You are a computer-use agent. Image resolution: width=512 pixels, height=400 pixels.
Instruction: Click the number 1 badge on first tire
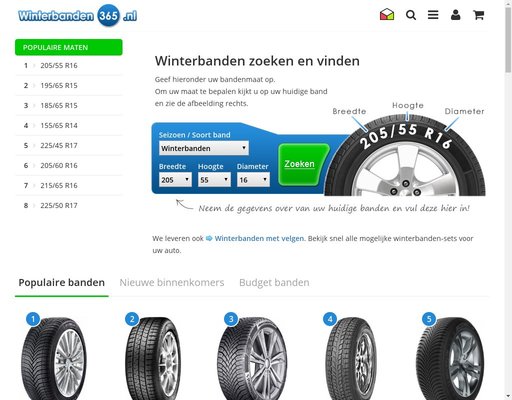pos(33,319)
